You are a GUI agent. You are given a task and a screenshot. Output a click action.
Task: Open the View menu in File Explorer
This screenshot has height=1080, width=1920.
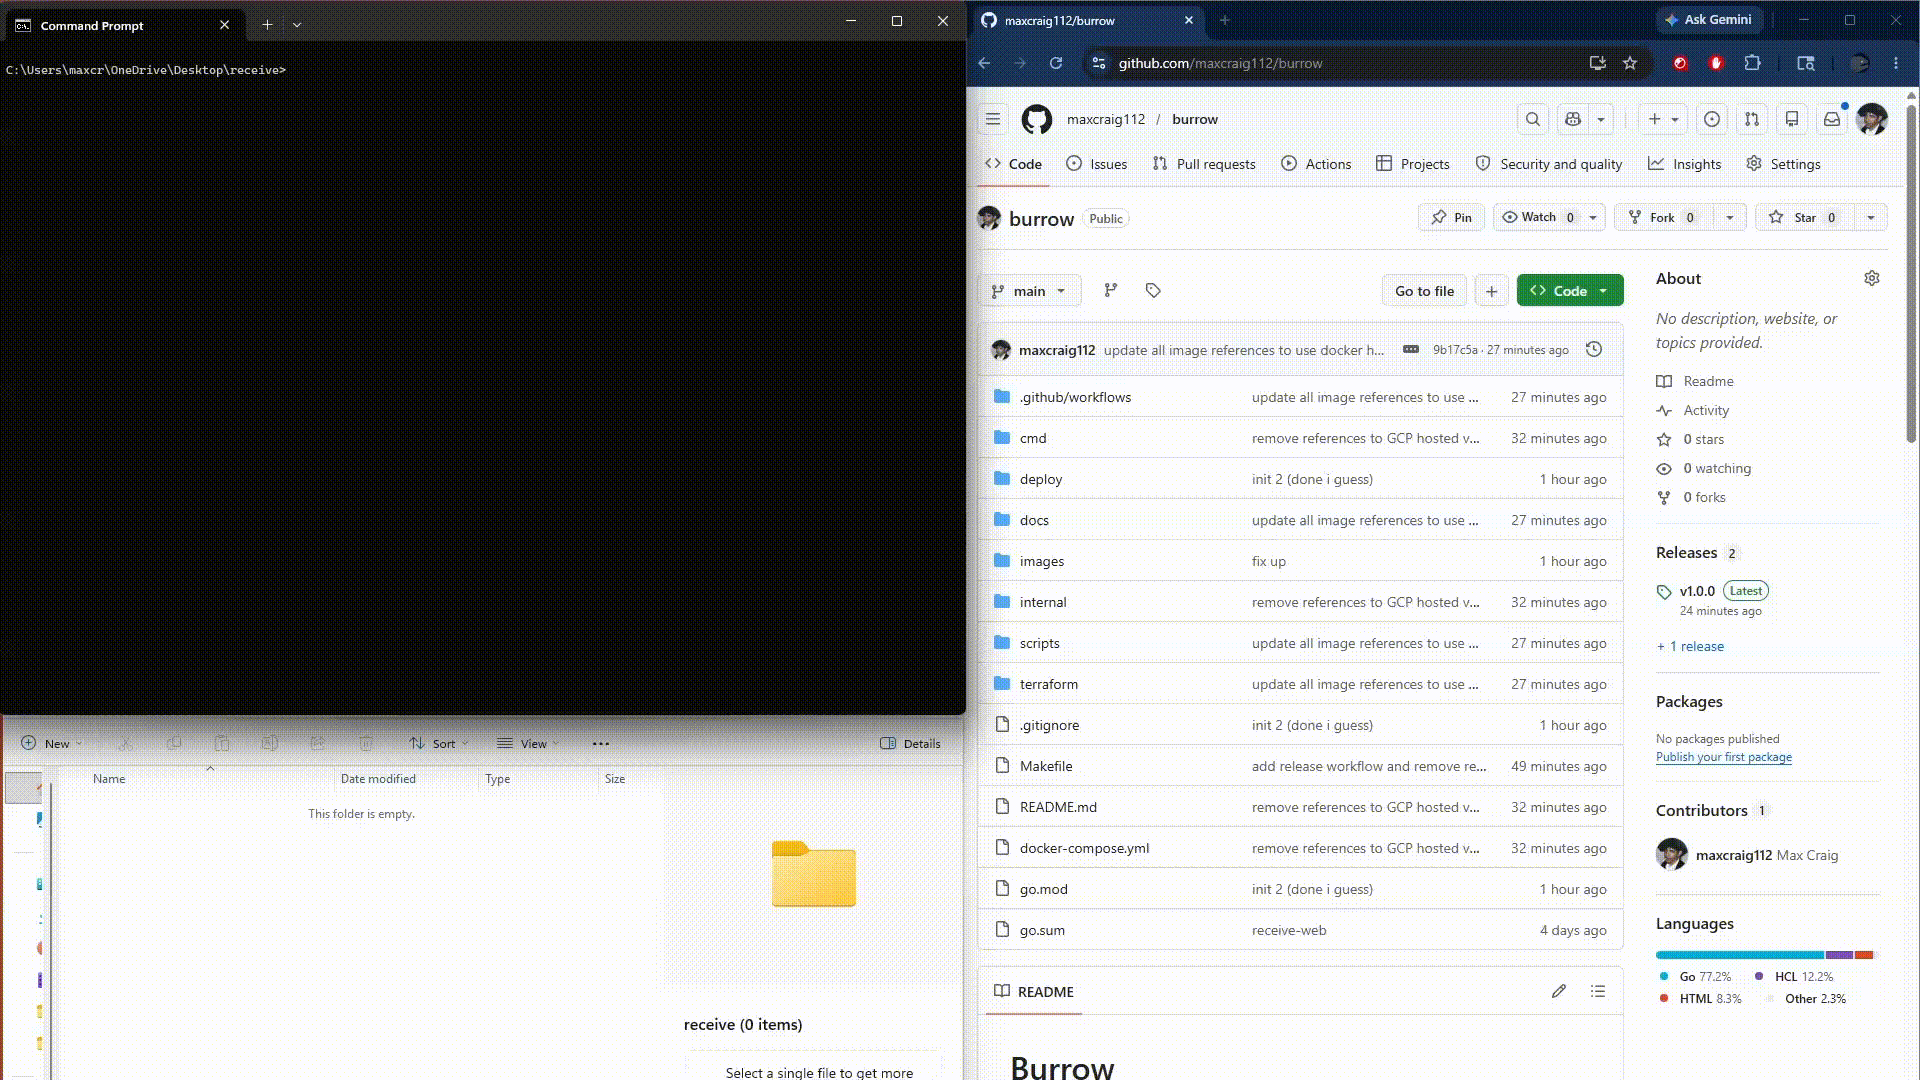(x=528, y=743)
